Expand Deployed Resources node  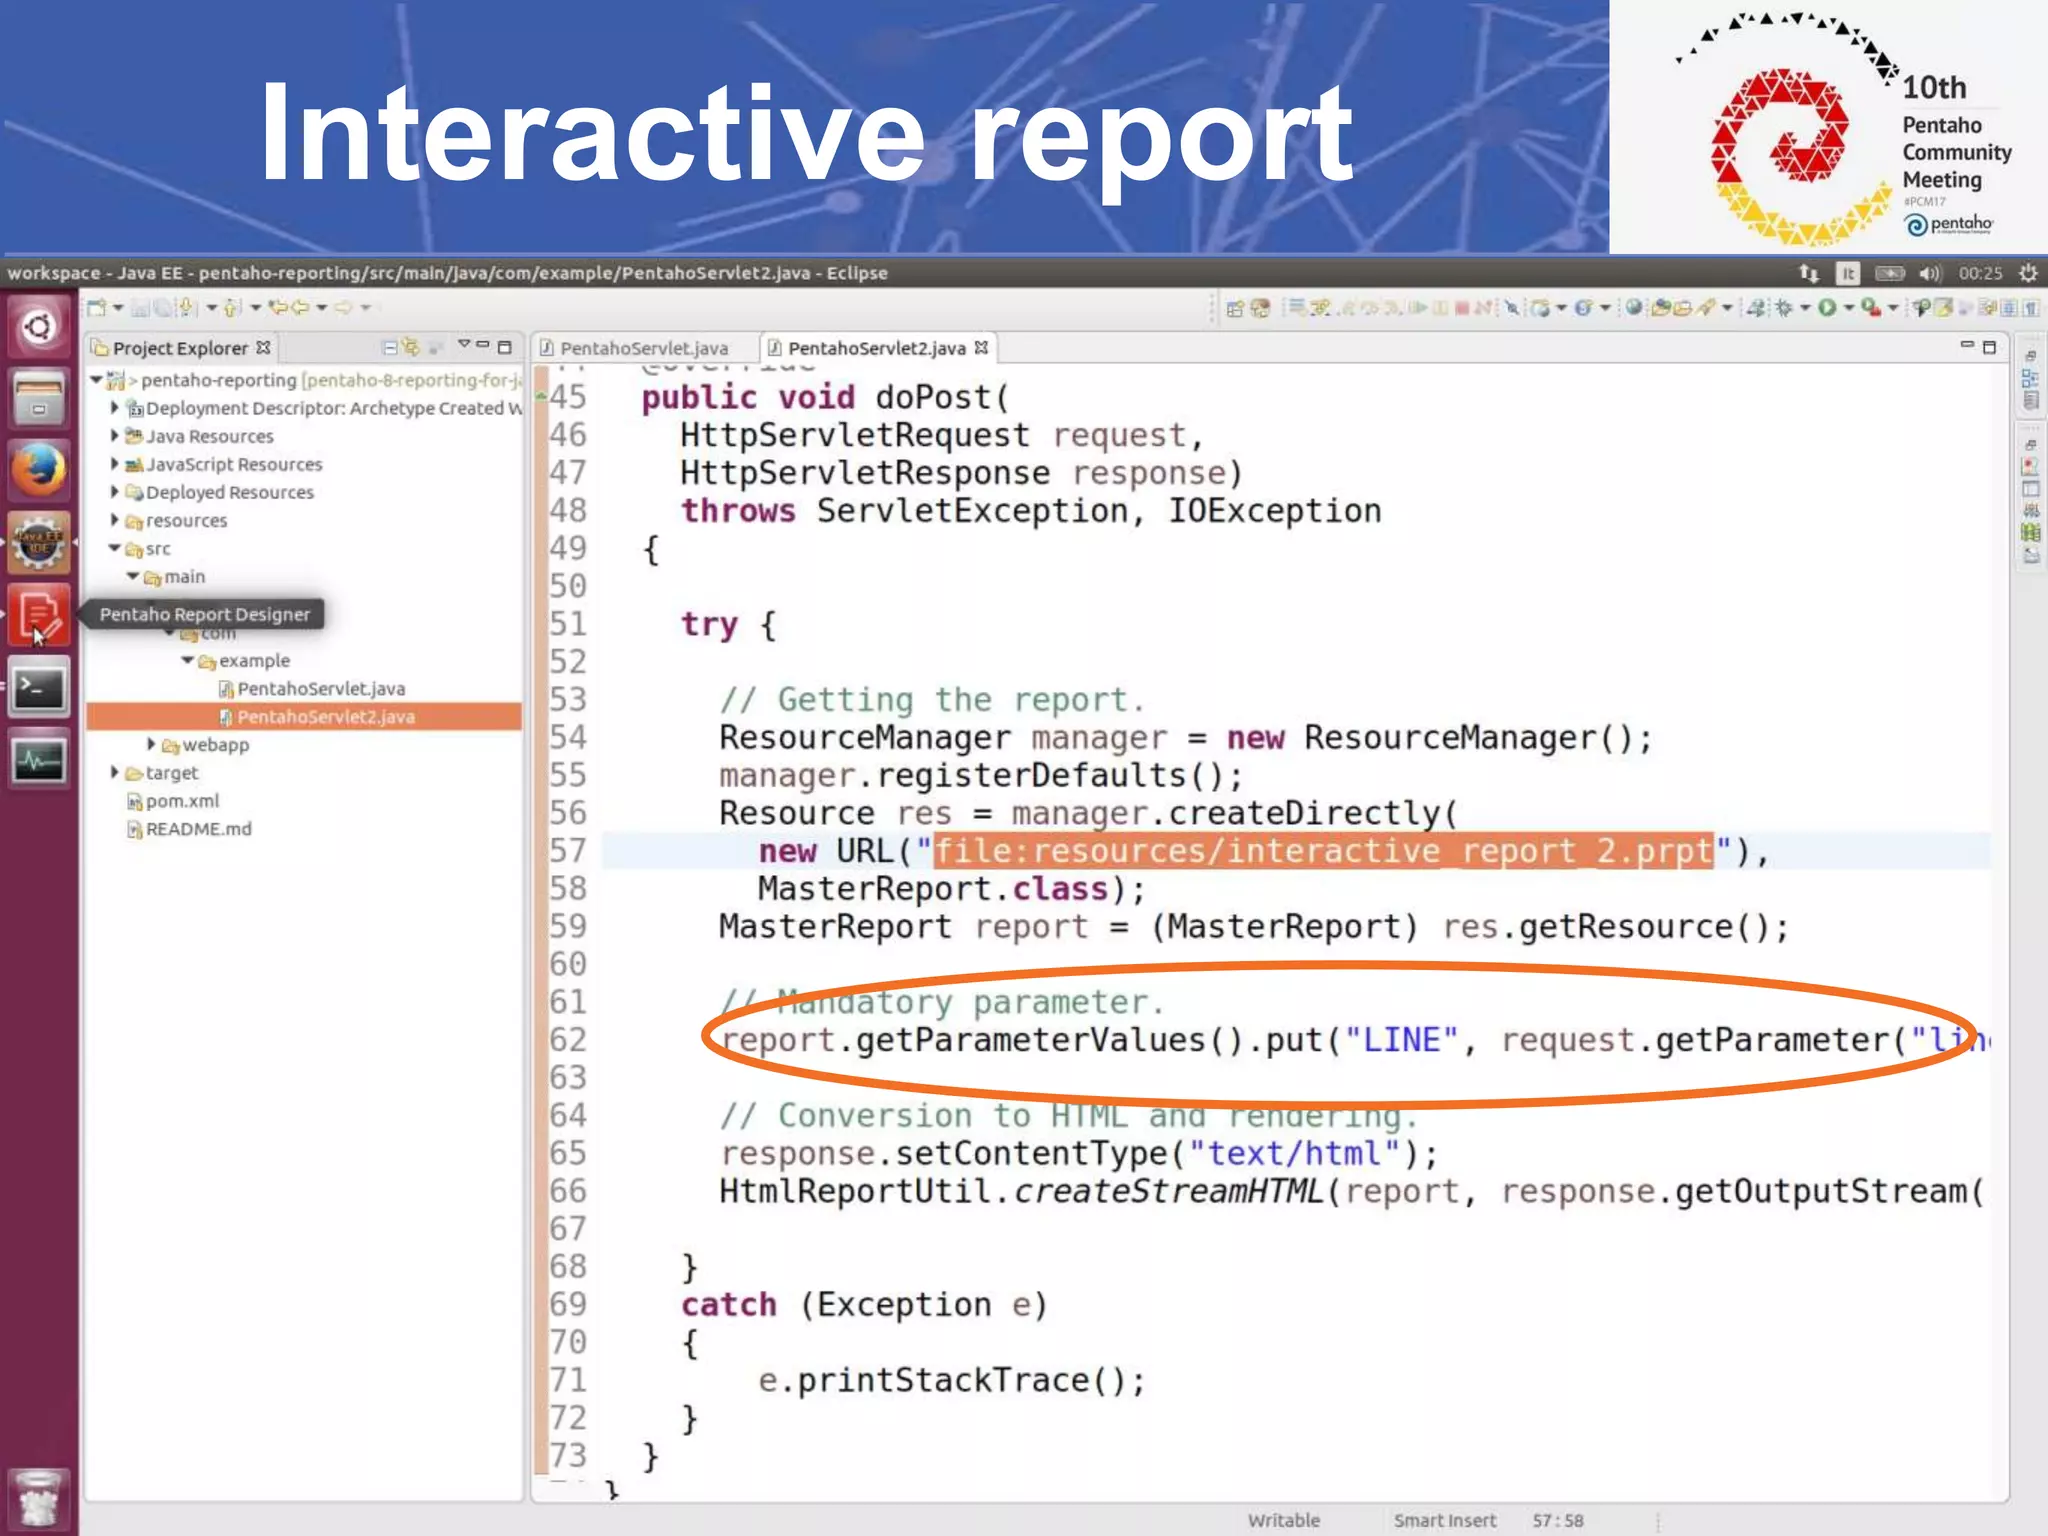114,492
